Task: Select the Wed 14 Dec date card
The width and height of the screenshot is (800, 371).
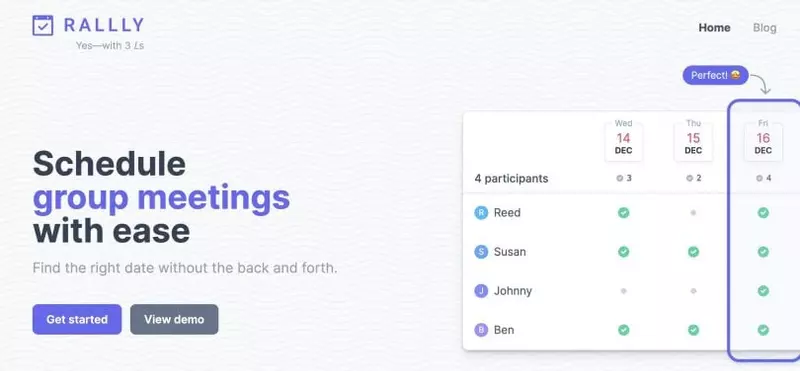Action: pos(623,139)
